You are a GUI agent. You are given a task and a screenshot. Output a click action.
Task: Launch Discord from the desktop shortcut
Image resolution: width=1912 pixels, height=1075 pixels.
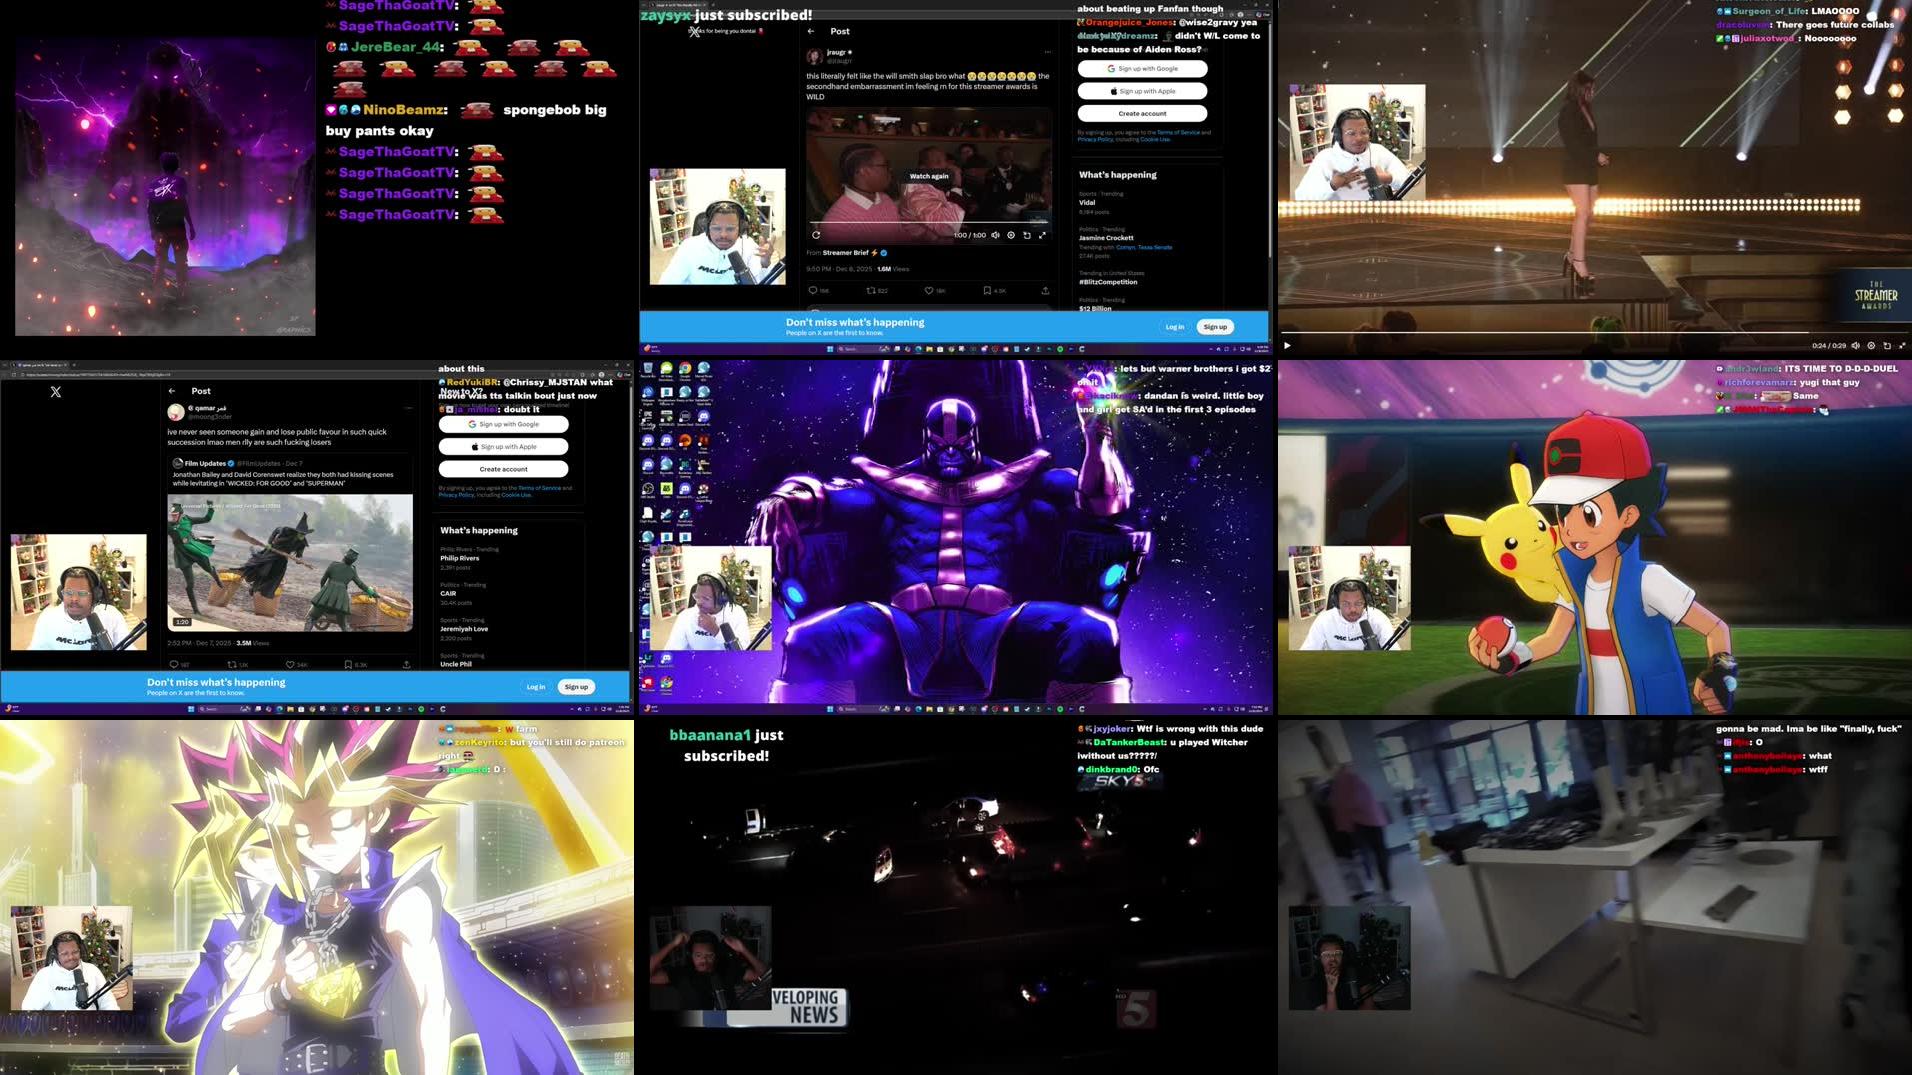(648, 464)
